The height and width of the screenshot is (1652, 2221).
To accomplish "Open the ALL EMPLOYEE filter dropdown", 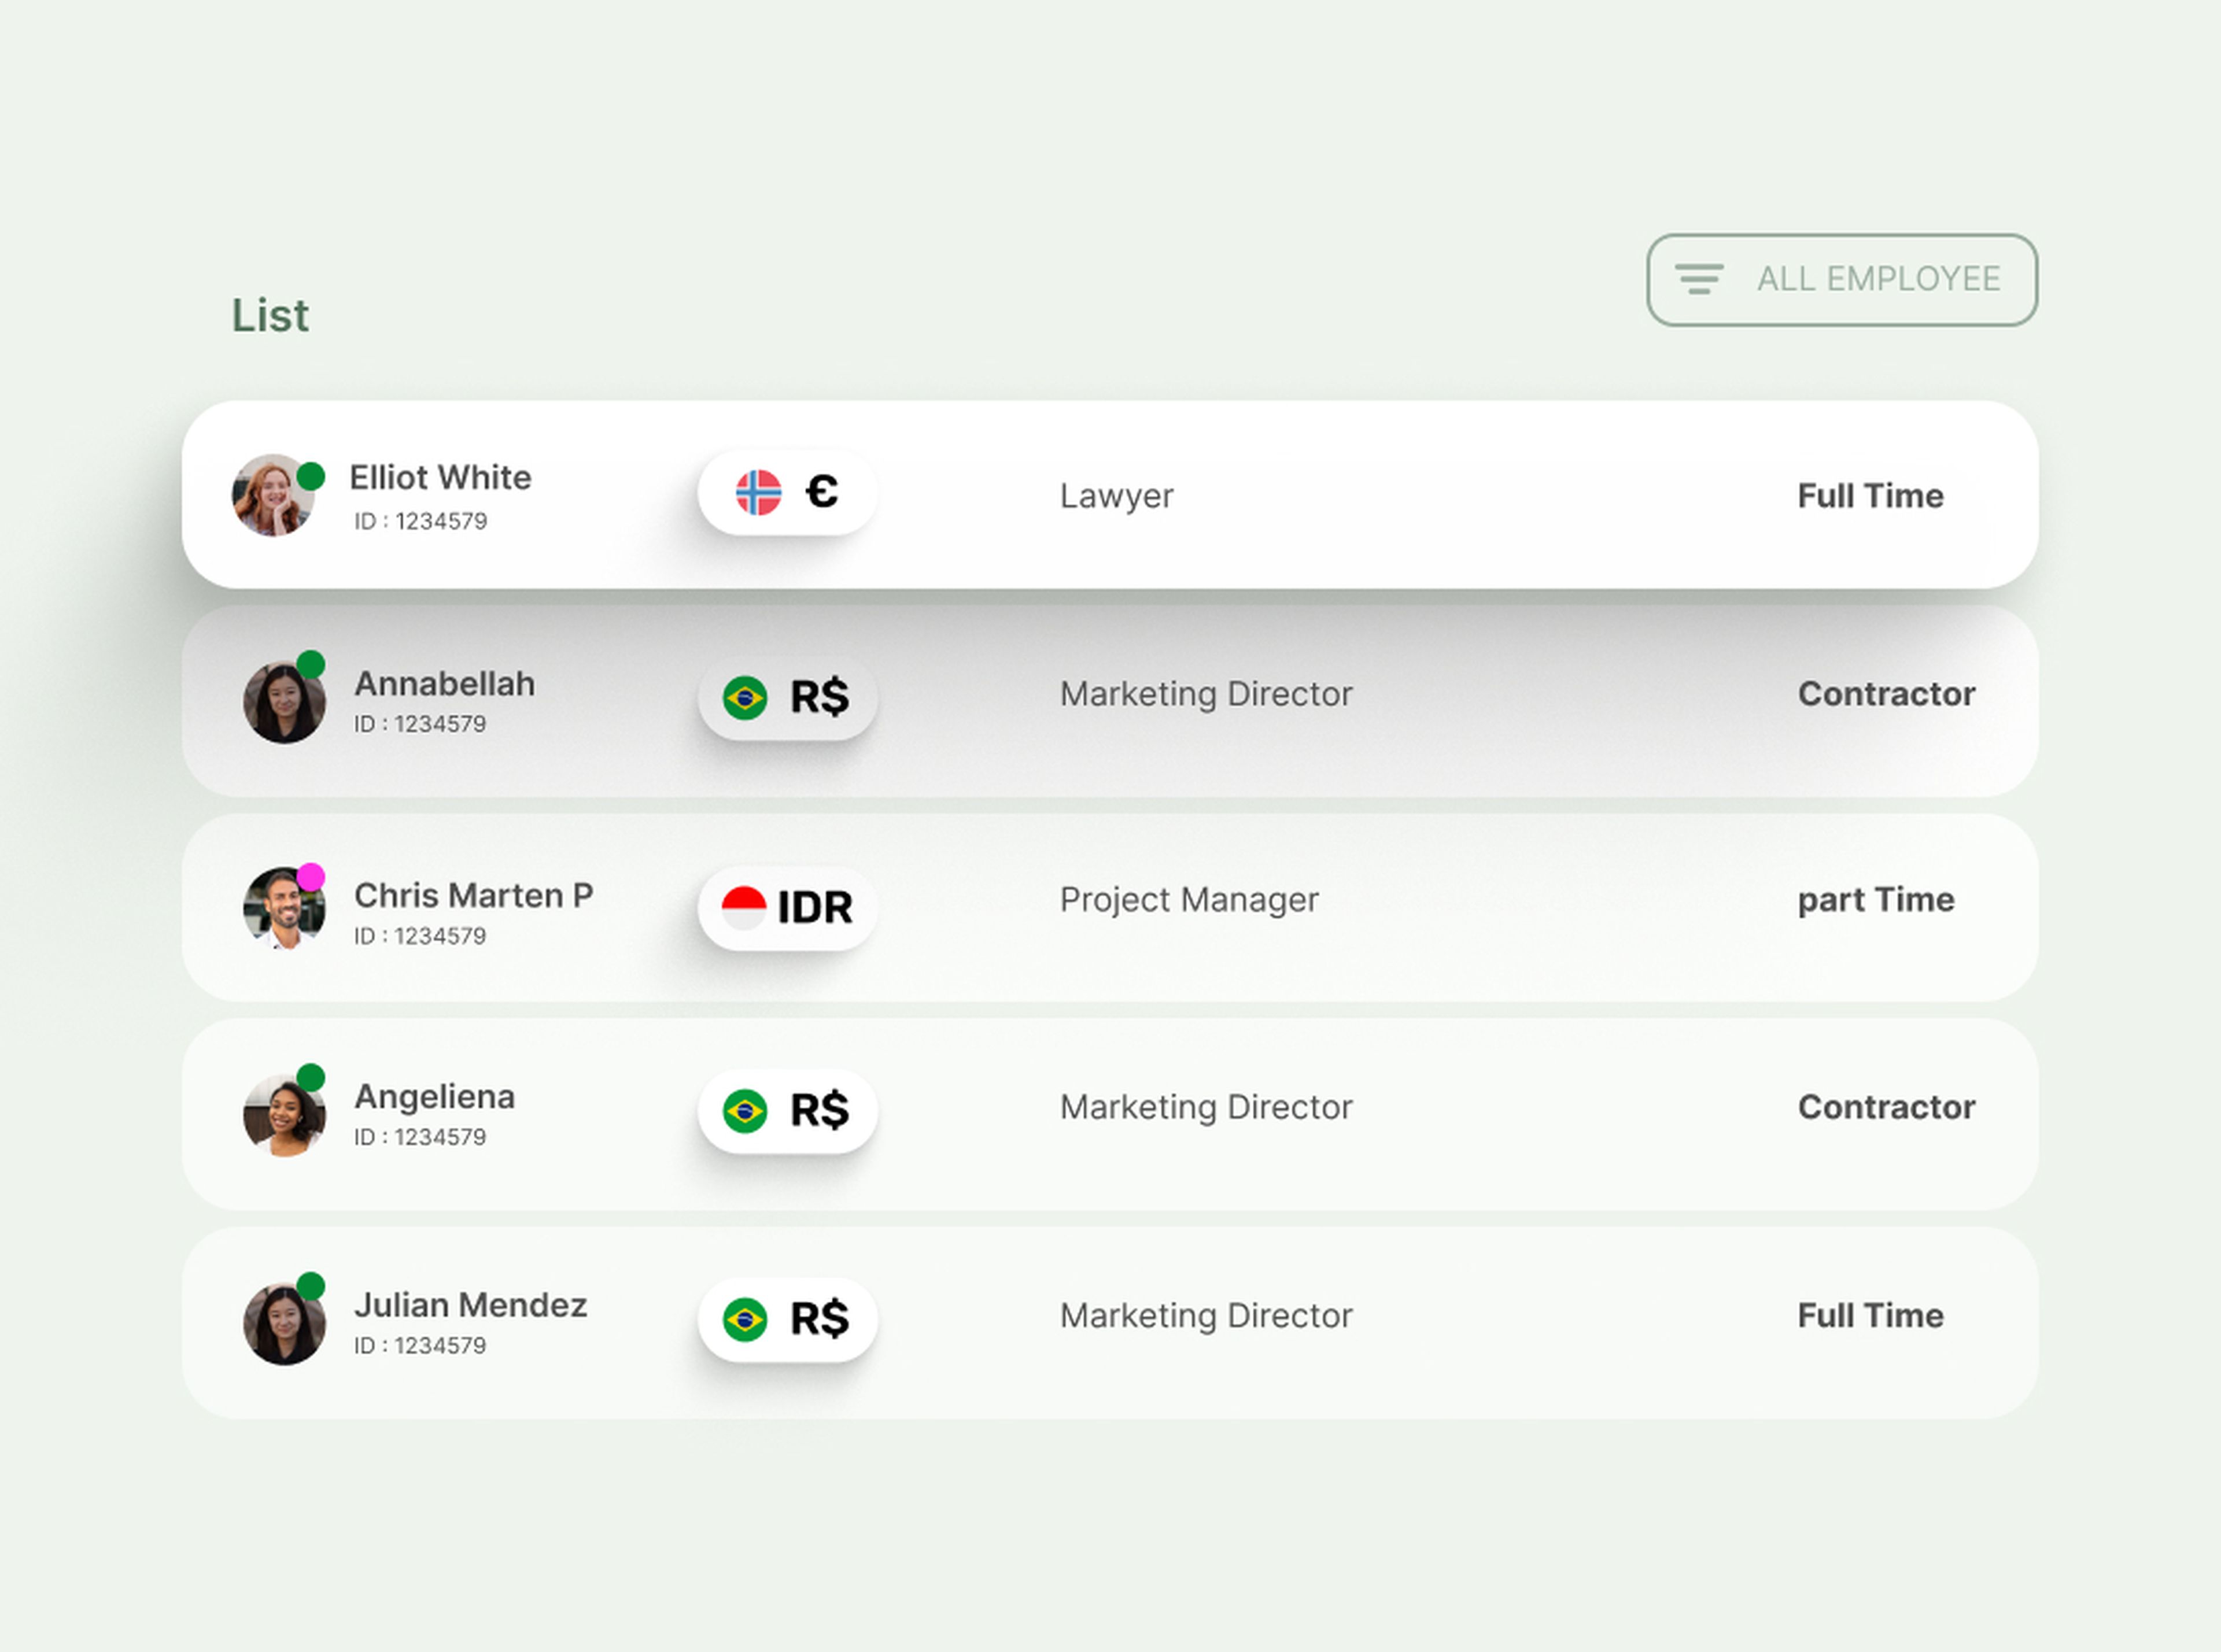I will (1841, 280).
